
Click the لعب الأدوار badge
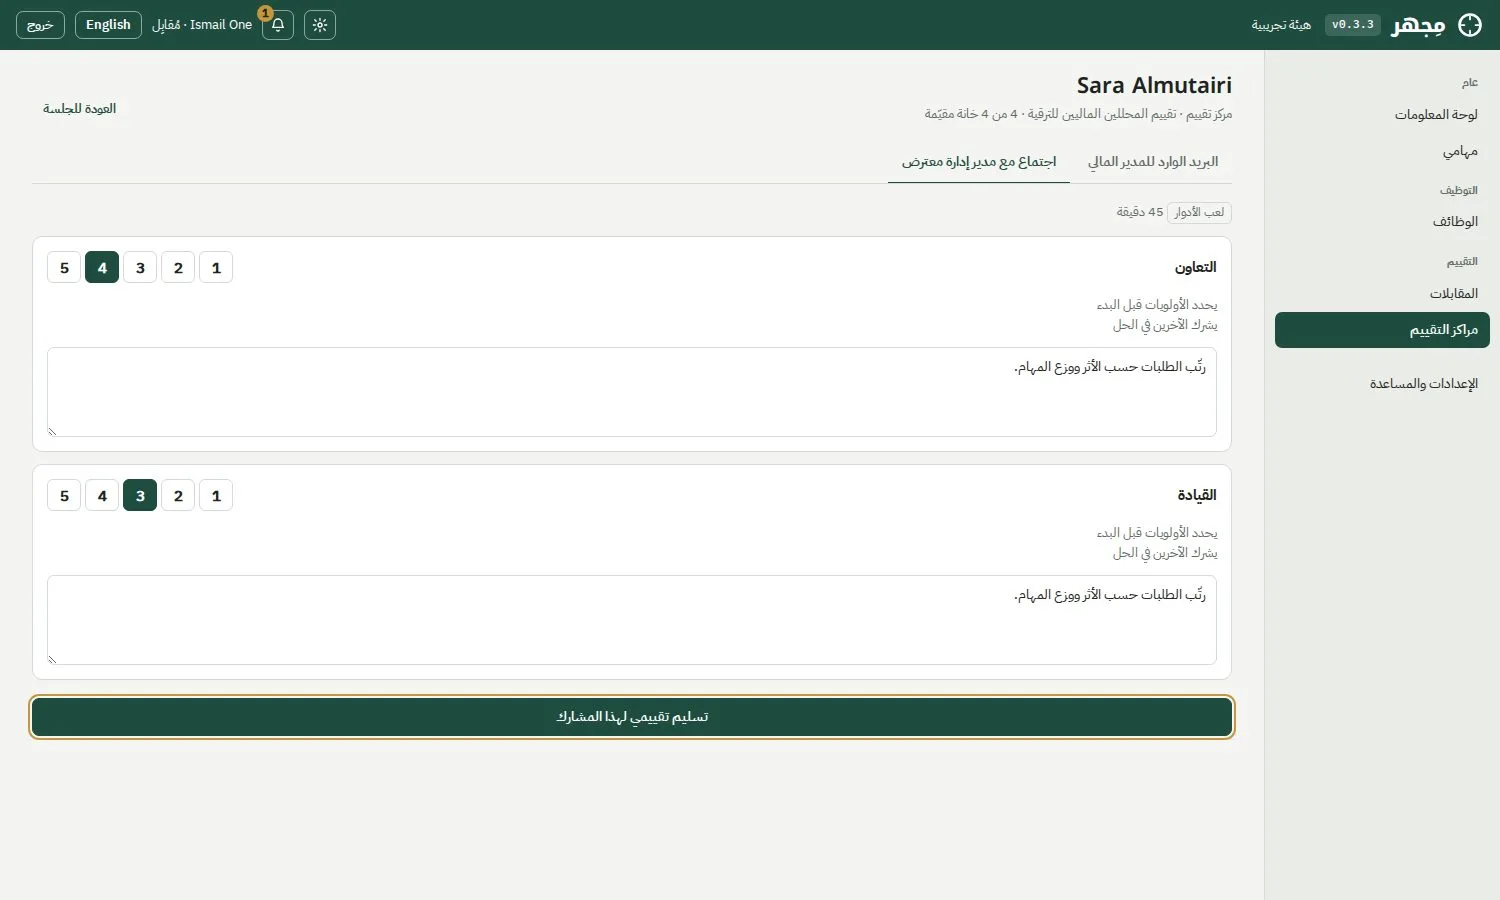(1199, 213)
